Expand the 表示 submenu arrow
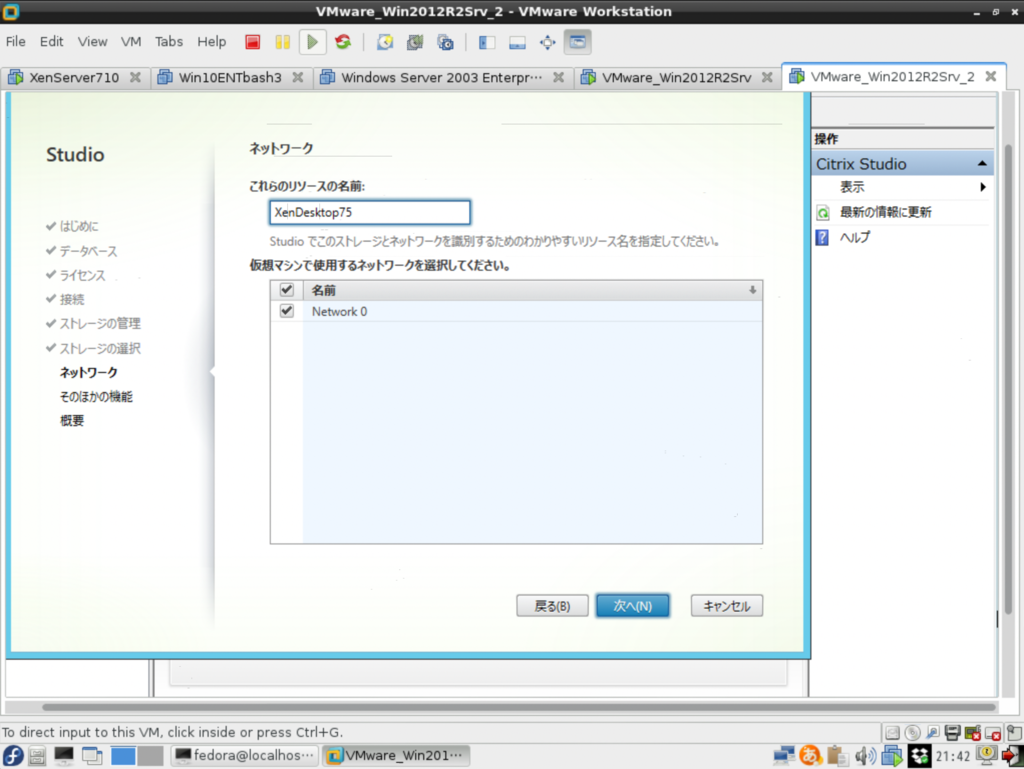Screen dimensions: 1024x769 coord(983,187)
